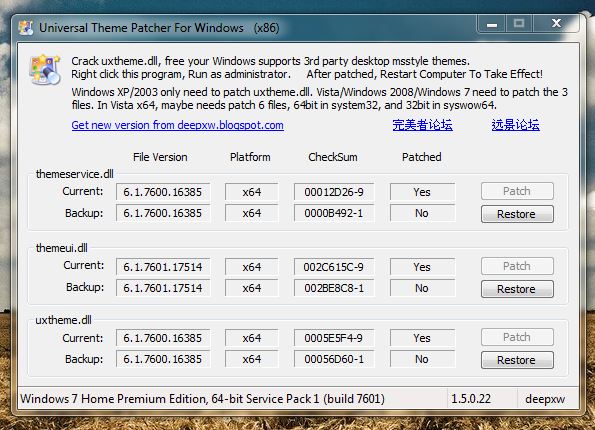Restore uxtheme.dll from backup

pos(517,360)
